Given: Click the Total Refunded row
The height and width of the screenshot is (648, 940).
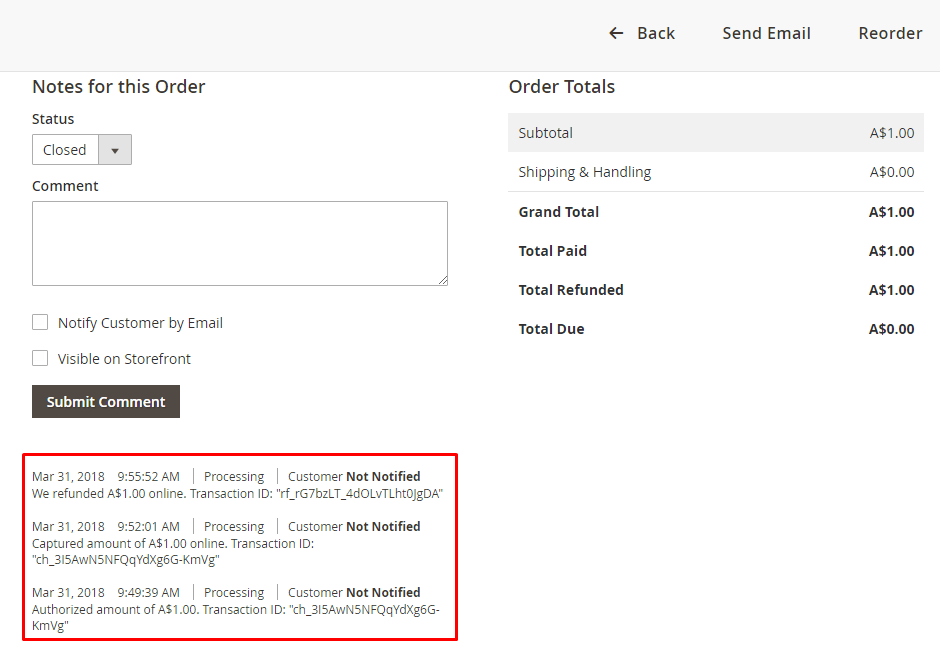Looking at the screenshot, I should pos(715,290).
